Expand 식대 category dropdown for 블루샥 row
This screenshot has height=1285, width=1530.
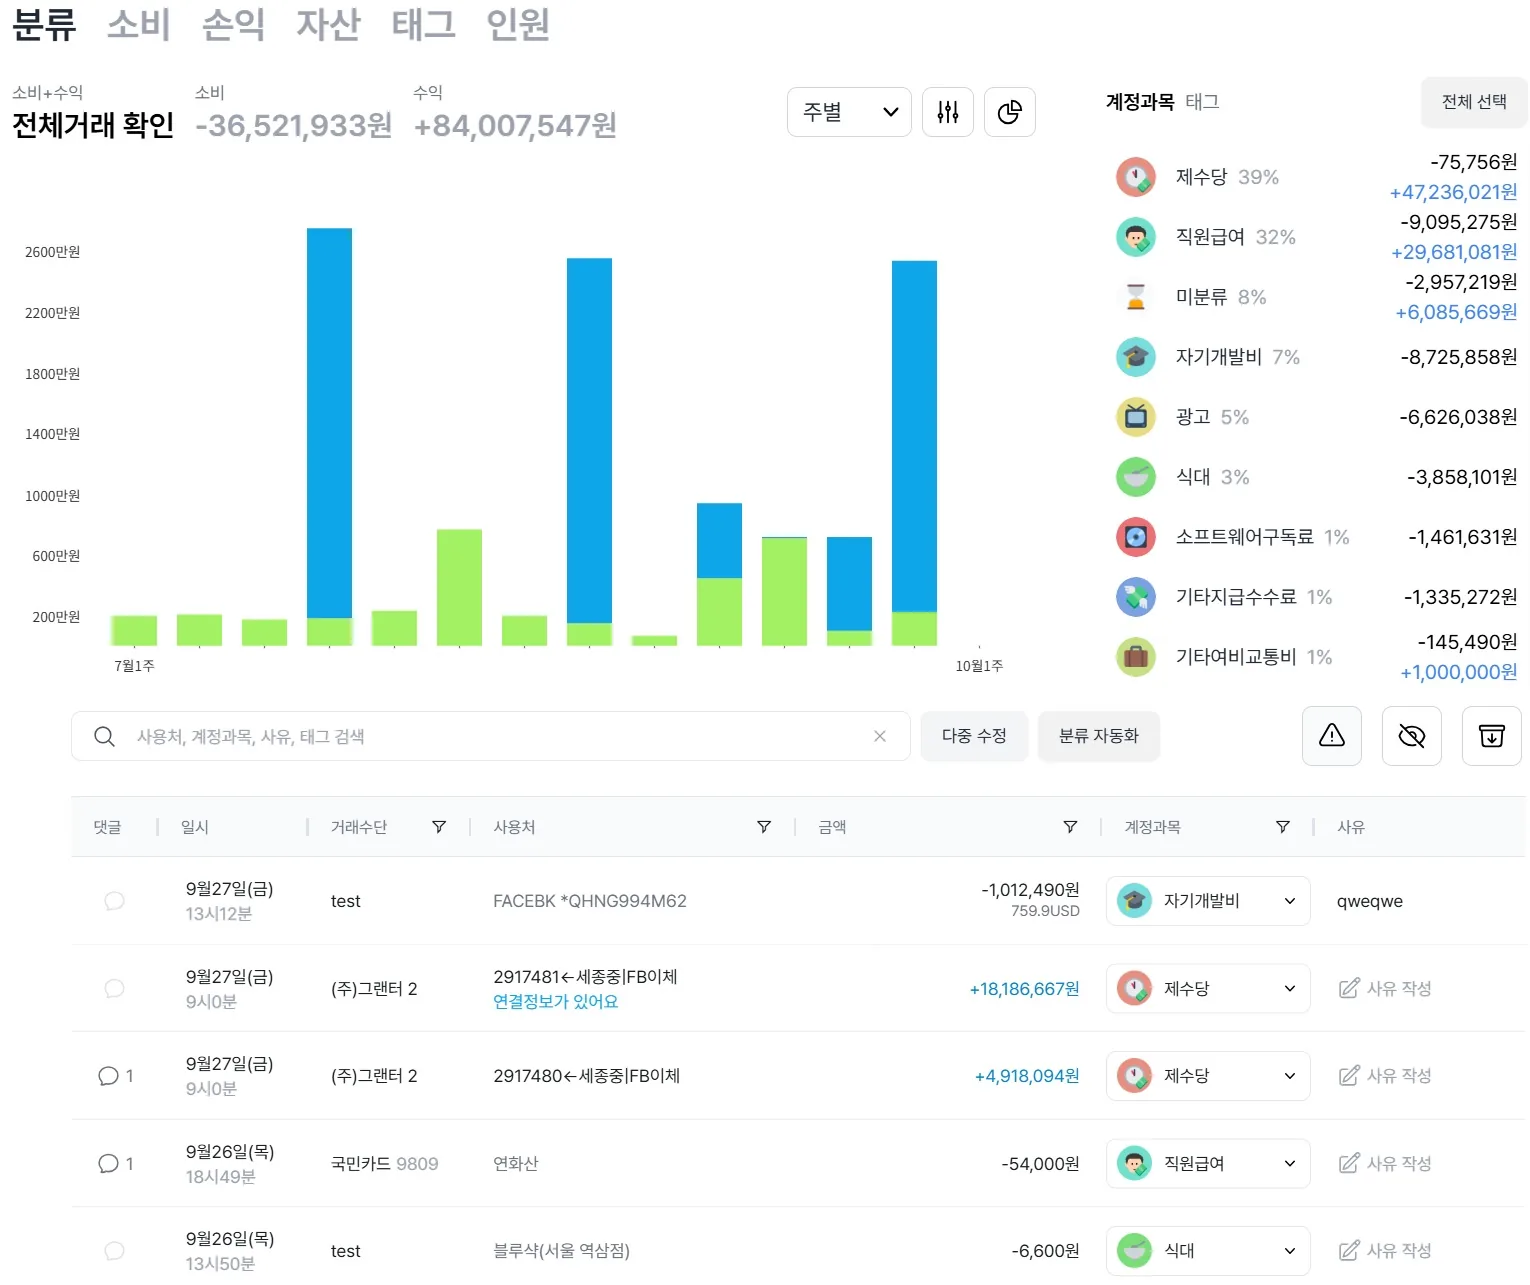point(1208,1251)
